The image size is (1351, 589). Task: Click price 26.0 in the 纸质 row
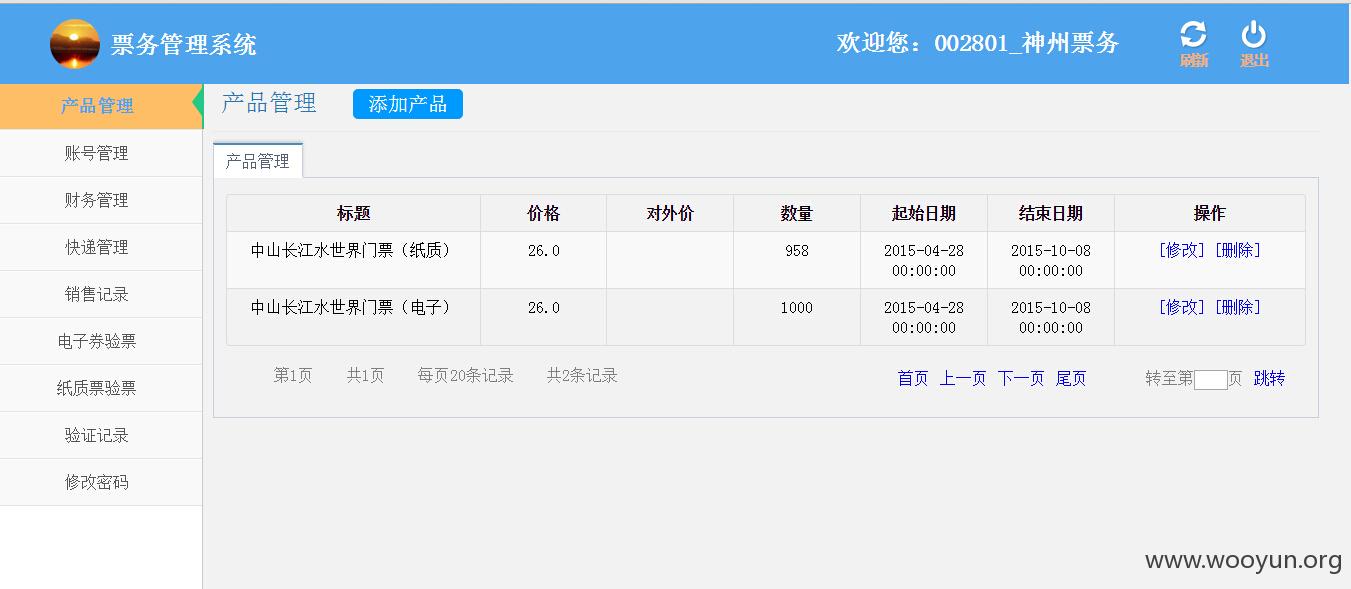tap(544, 251)
